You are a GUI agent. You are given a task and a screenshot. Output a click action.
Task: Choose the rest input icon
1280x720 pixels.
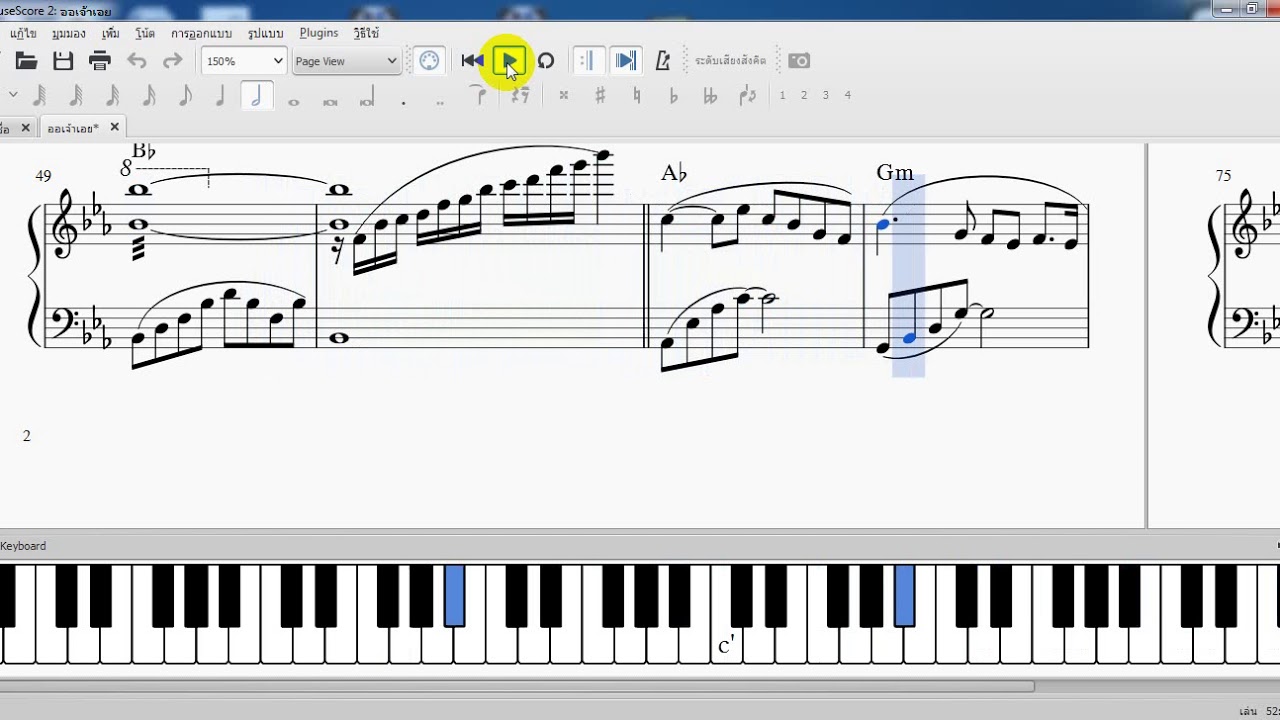(x=519, y=96)
